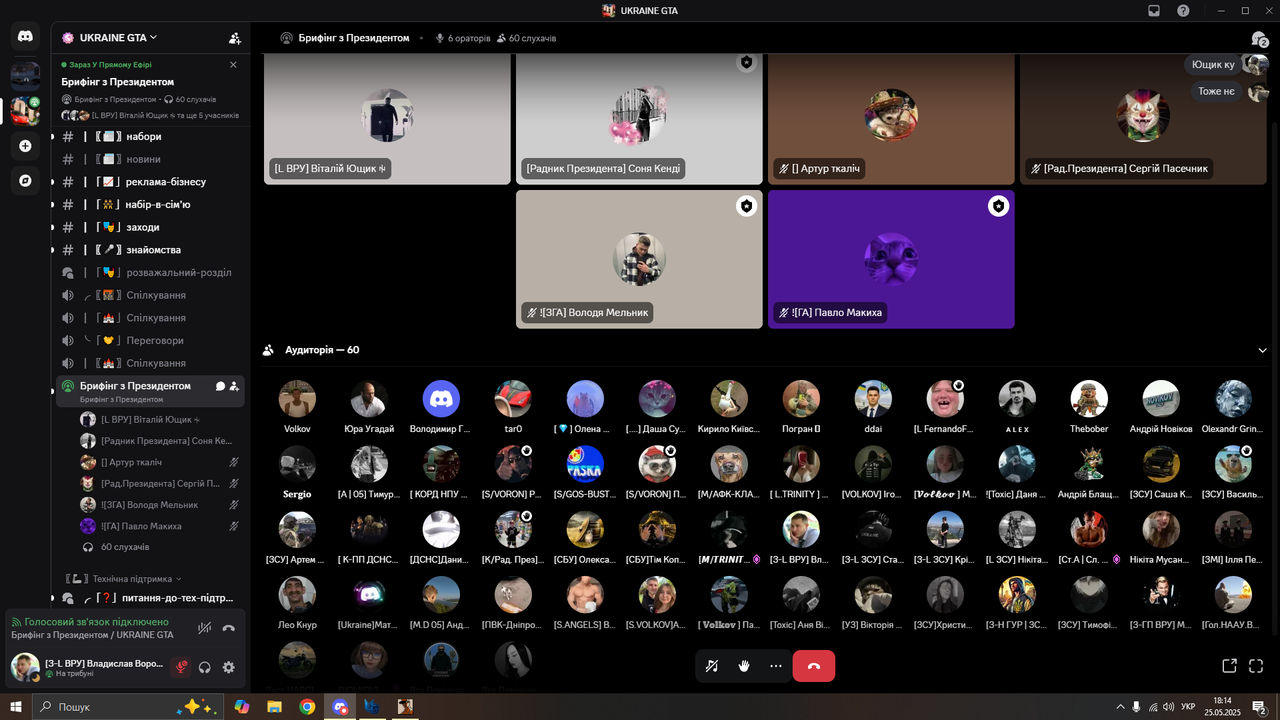
Task: Disconnect from voice in the connection panel
Action: [x=229, y=628]
